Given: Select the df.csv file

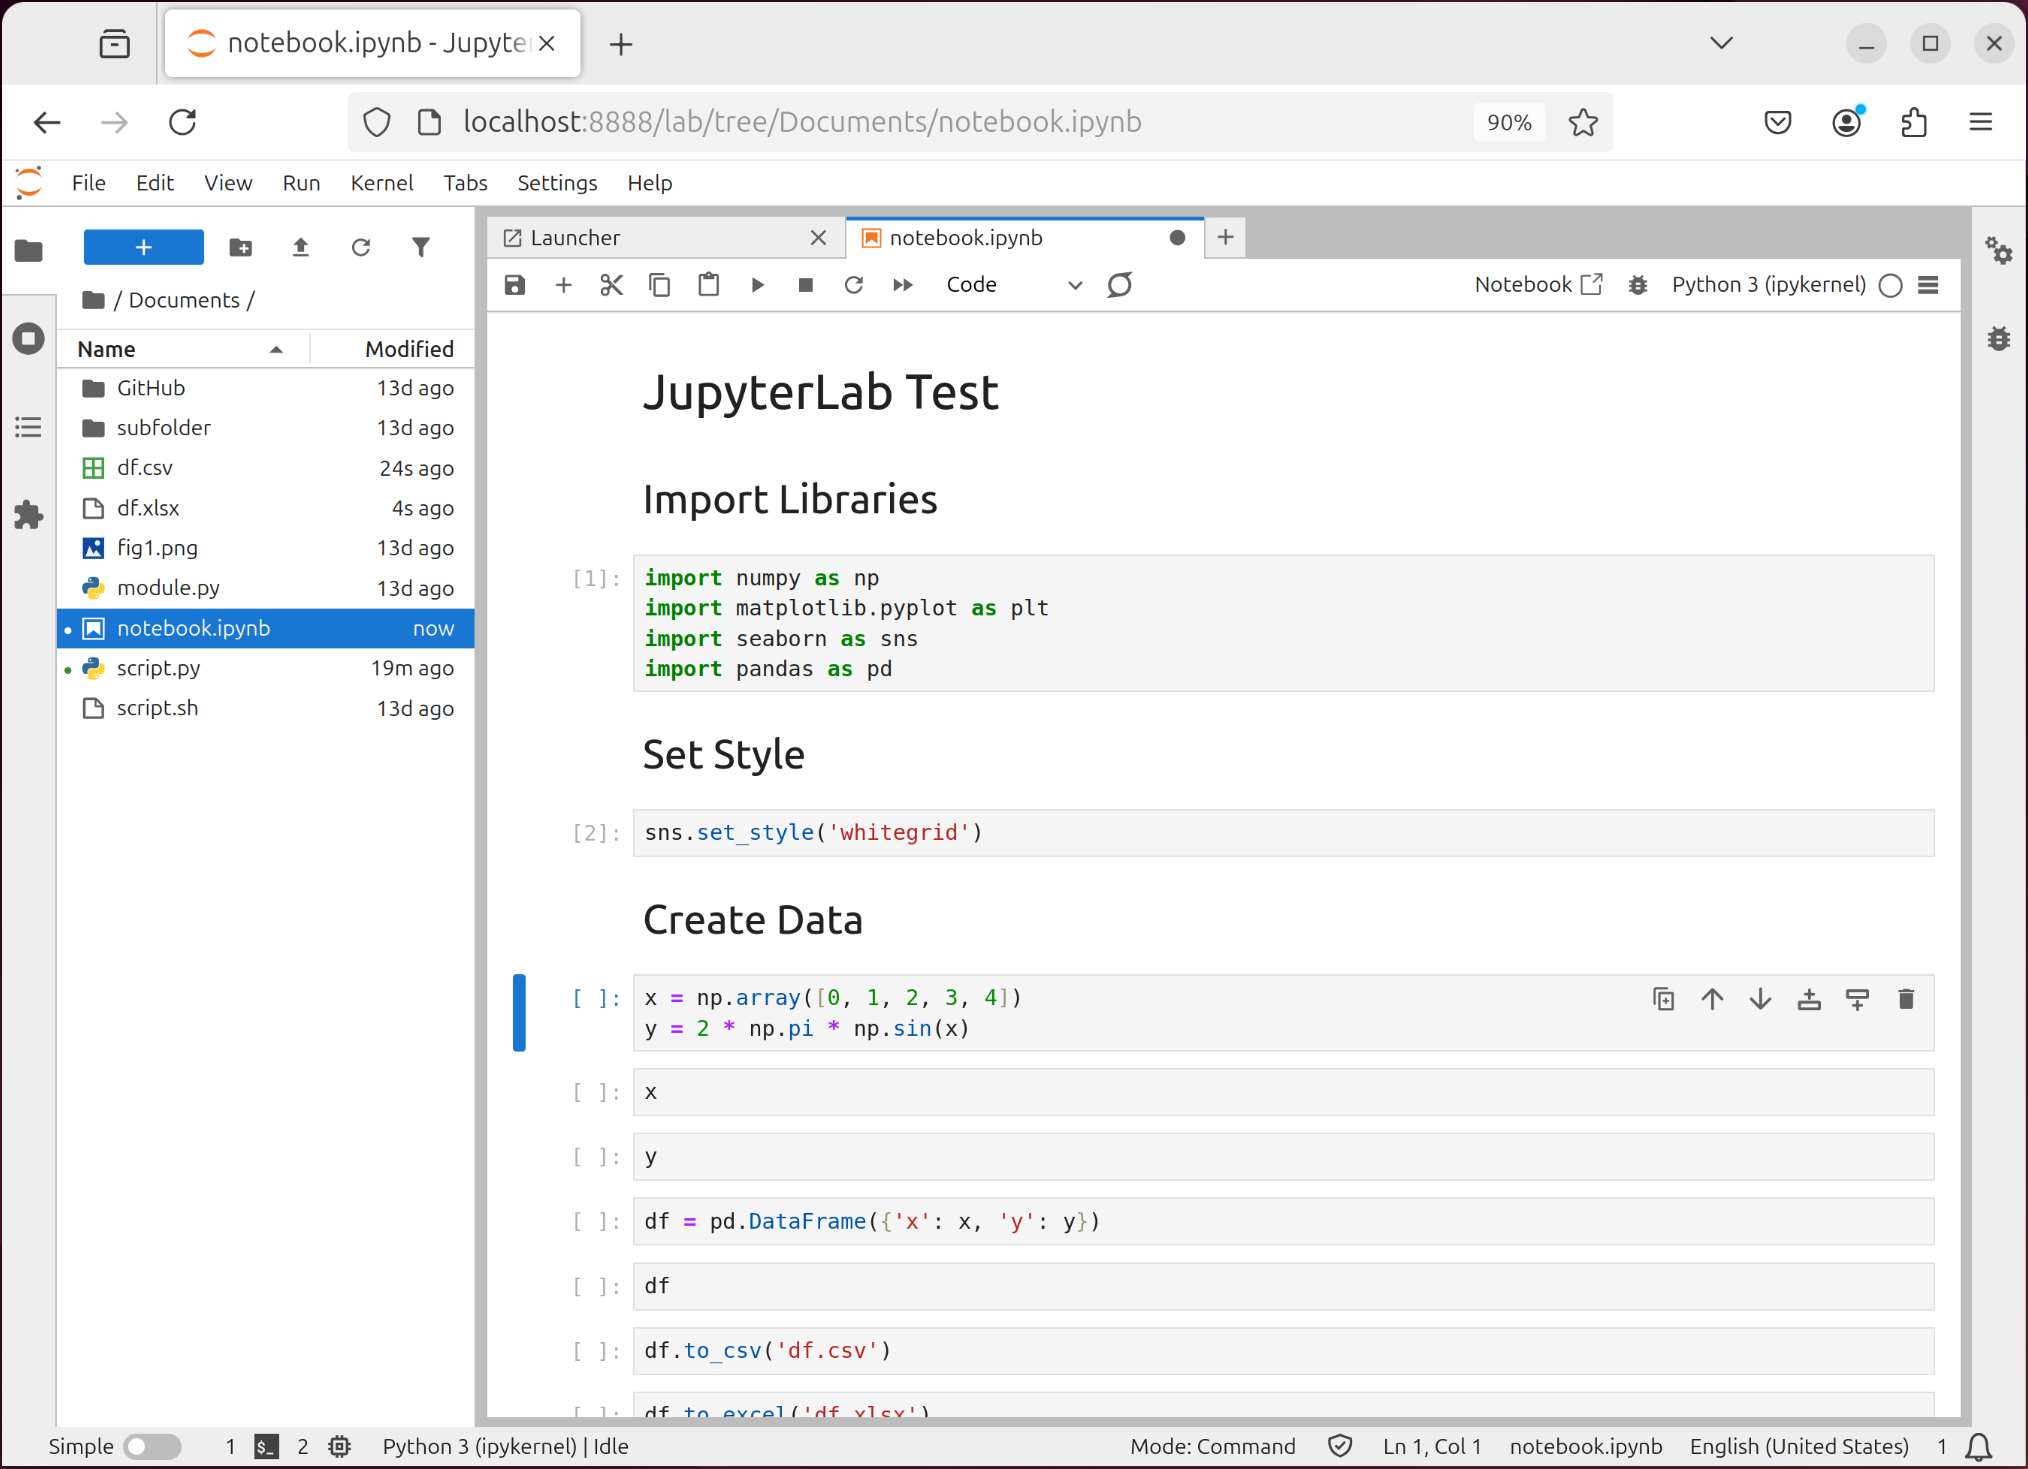Looking at the screenshot, I should pos(266,468).
